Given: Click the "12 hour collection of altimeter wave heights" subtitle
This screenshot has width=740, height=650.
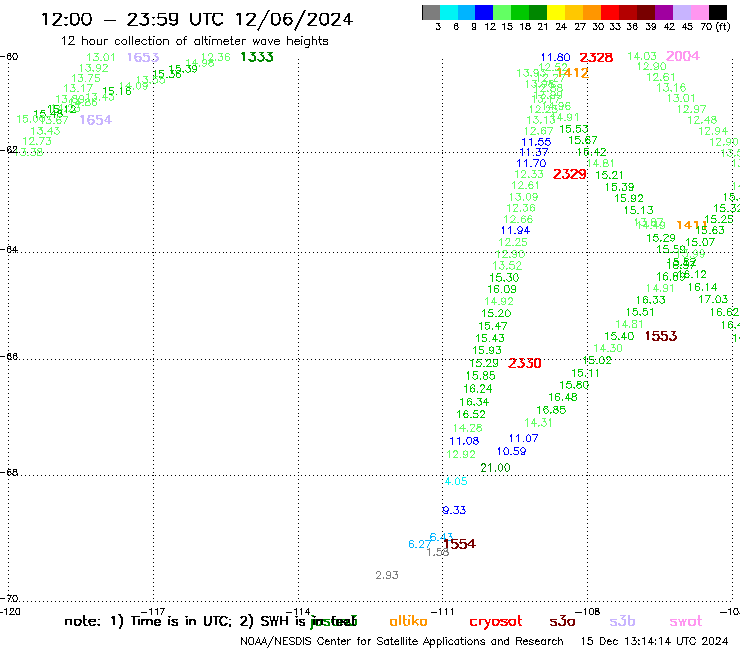Looking at the screenshot, I should (x=194, y=41).
